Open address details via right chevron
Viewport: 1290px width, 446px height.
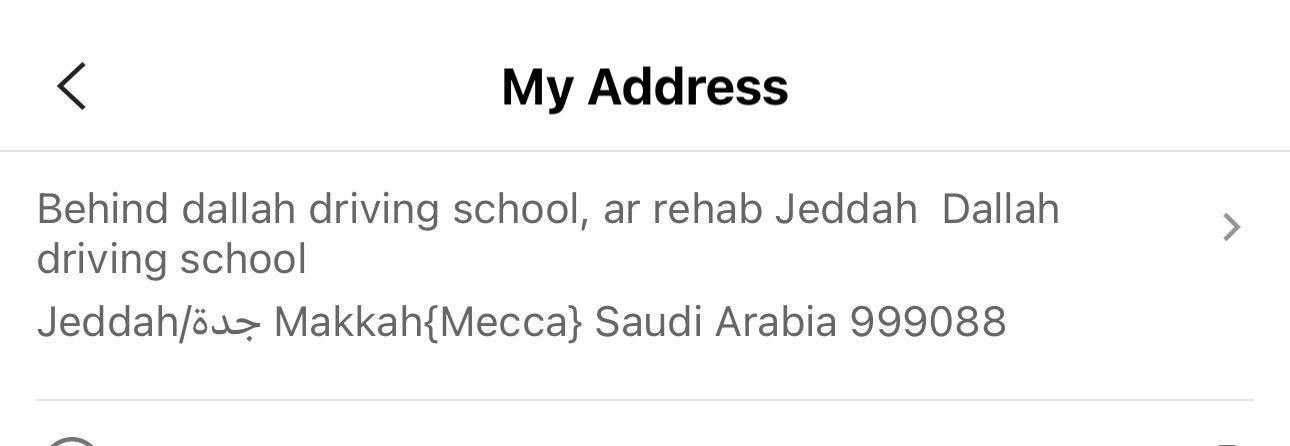pyautogui.click(x=1232, y=228)
